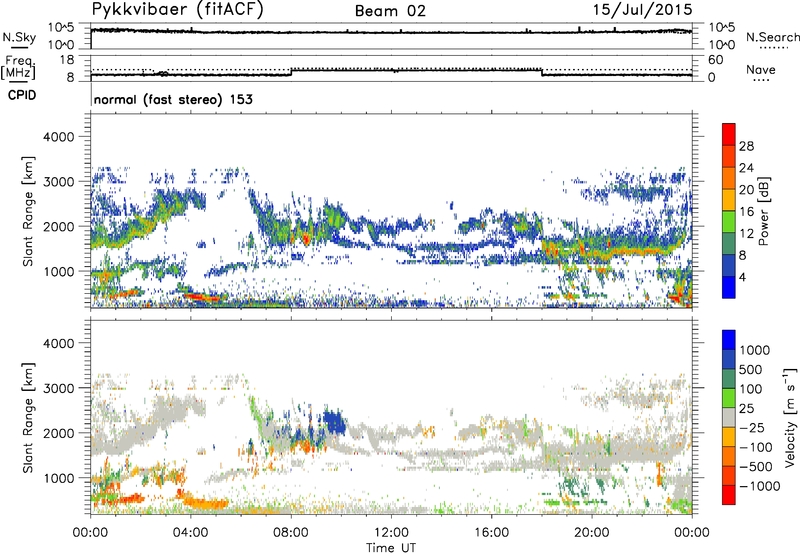The height and width of the screenshot is (554, 800).
Task: Click the blue bottom segment of Power colorbar
Action: pos(729,287)
